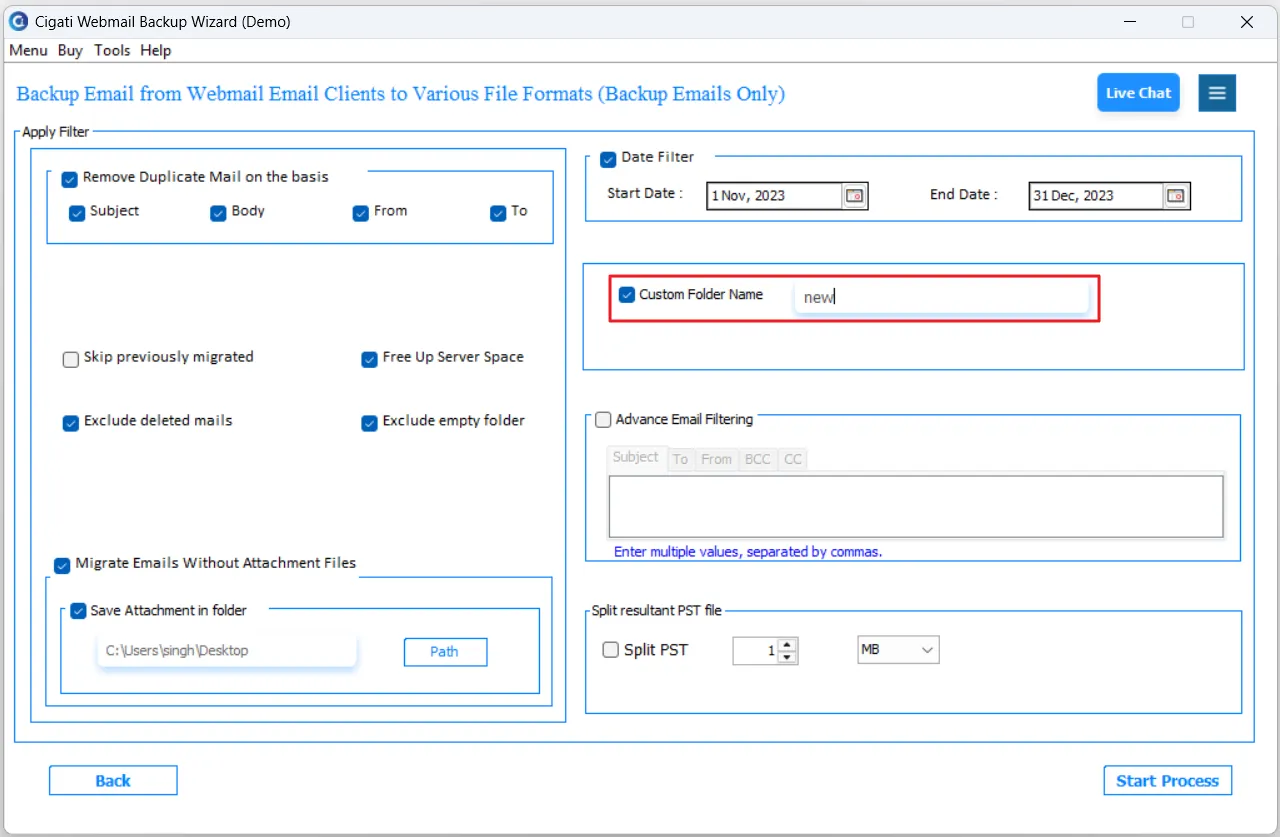Toggle Exclude empty folder checkbox

click(369, 423)
